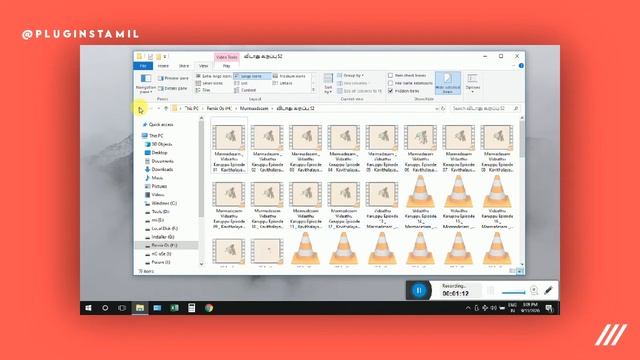Select Local Disk (F:) in sidebar
640x360 pixels.
coord(161,229)
